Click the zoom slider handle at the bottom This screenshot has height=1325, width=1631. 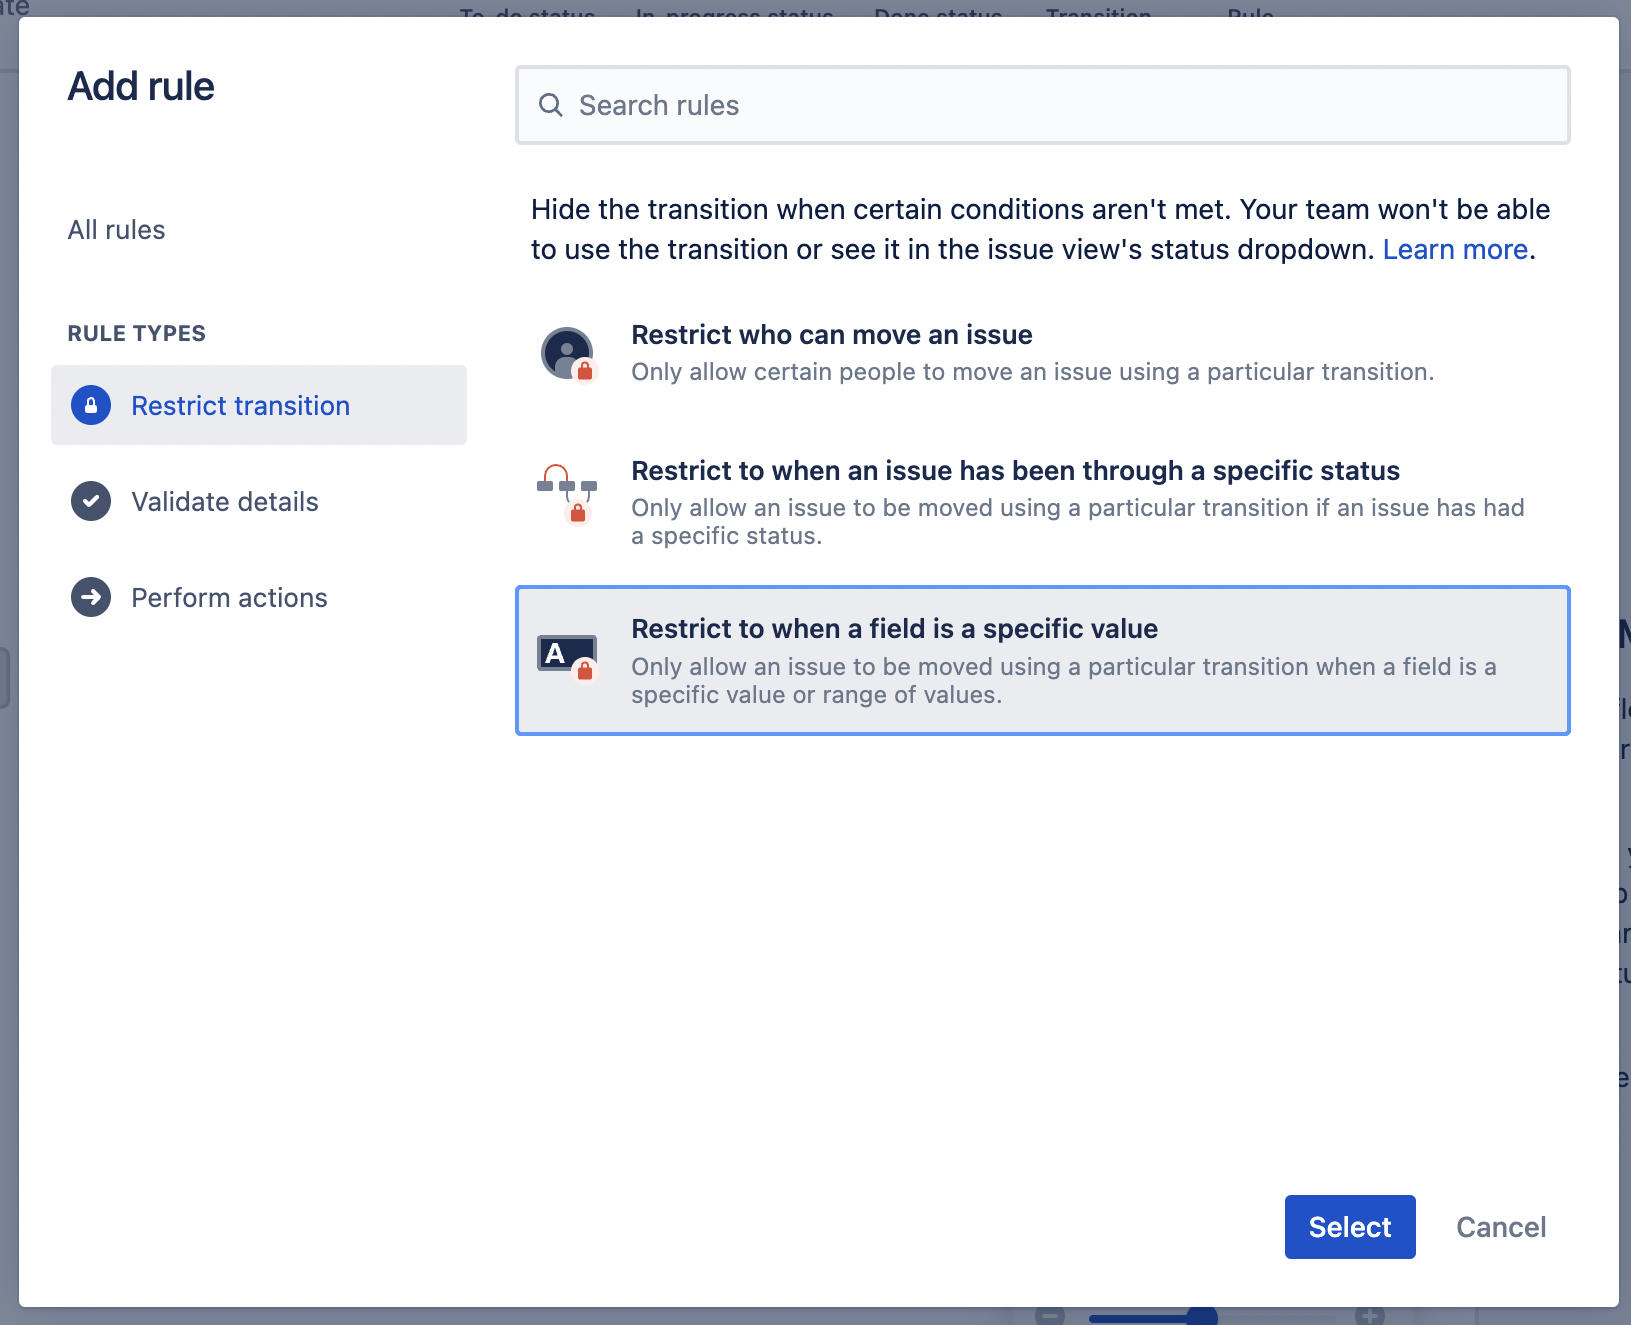tap(1201, 1316)
